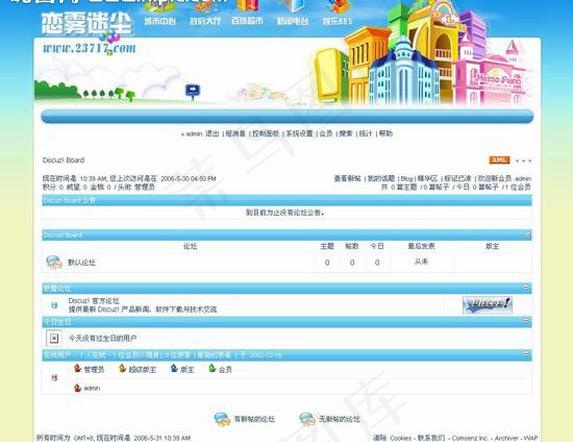This screenshot has height=442, width=573.
Task: Open the 统计 statistics link
Action: (x=365, y=134)
